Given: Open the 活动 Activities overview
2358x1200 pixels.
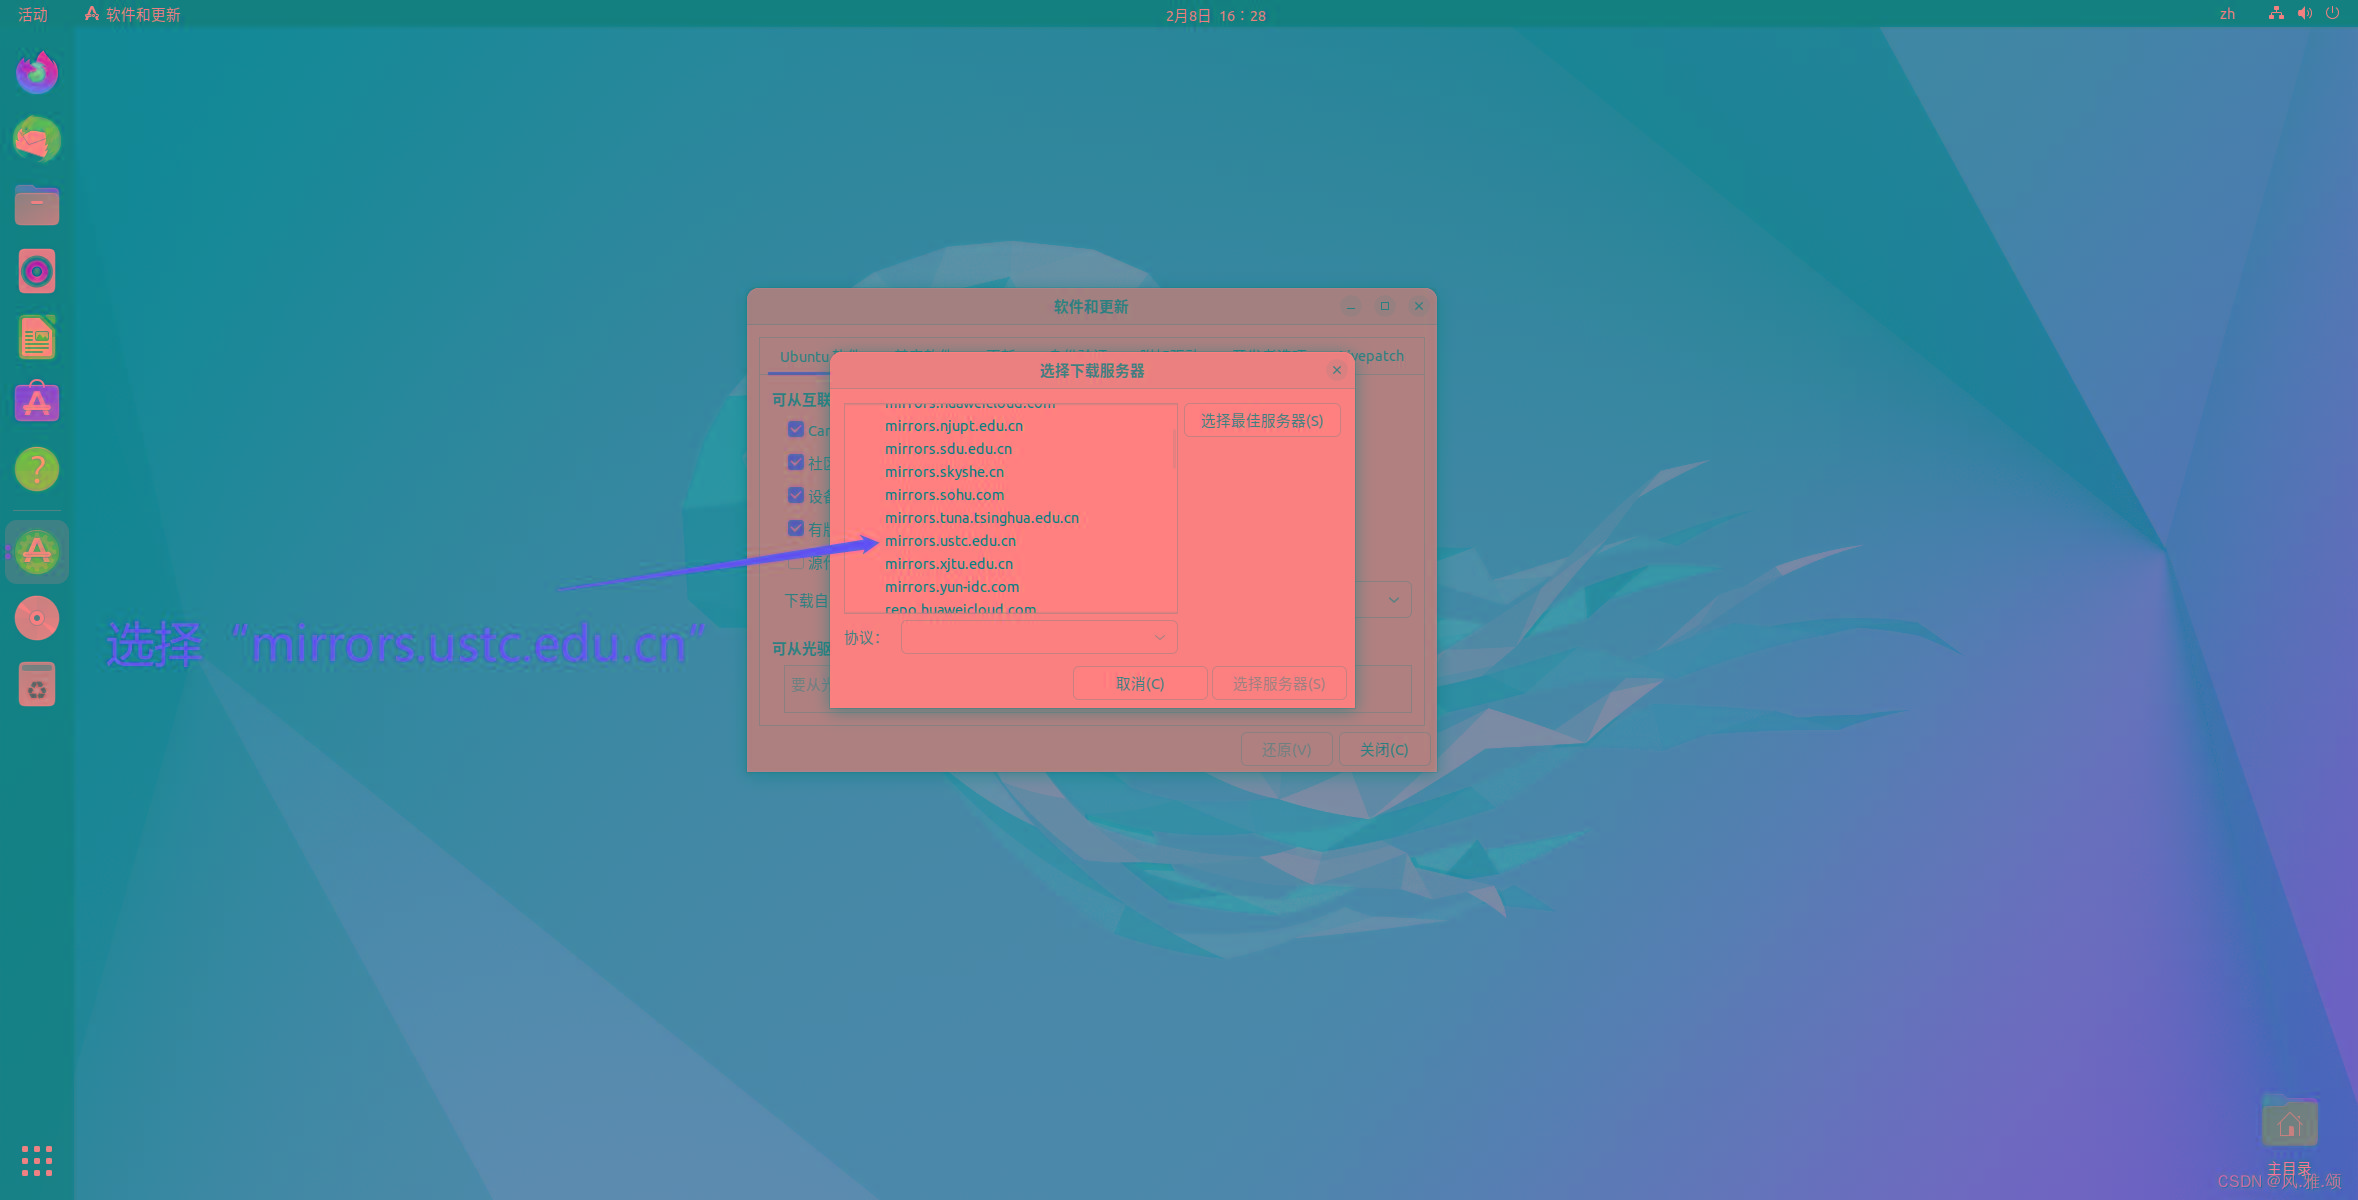Looking at the screenshot, I should pos(33,14).
